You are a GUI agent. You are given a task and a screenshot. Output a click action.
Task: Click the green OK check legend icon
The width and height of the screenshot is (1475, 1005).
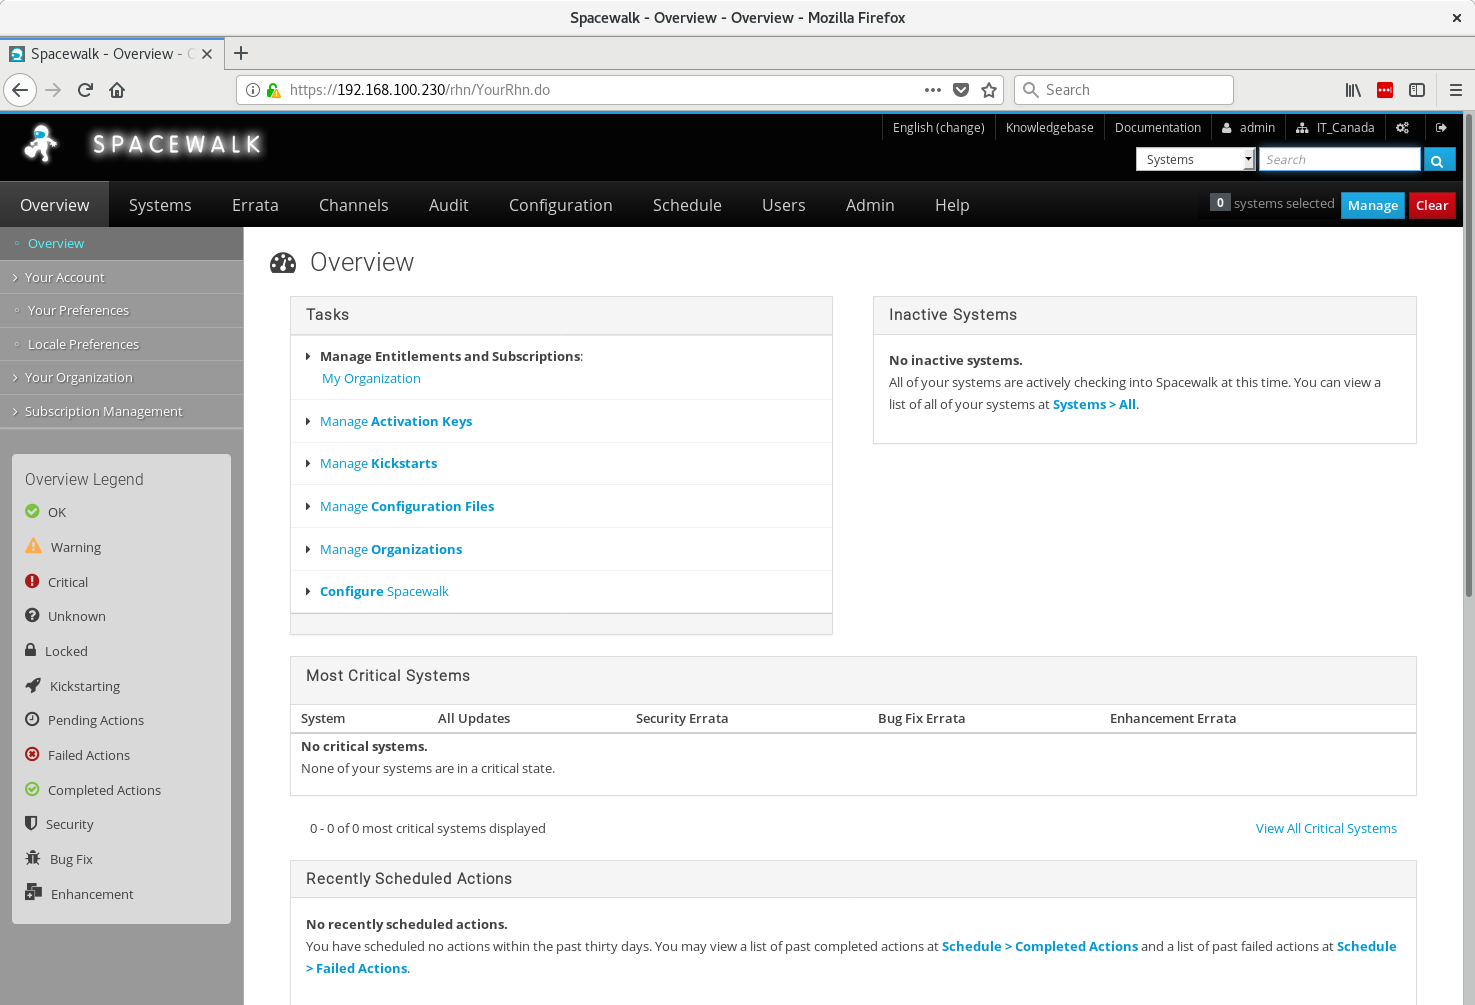tap(32, 512)
